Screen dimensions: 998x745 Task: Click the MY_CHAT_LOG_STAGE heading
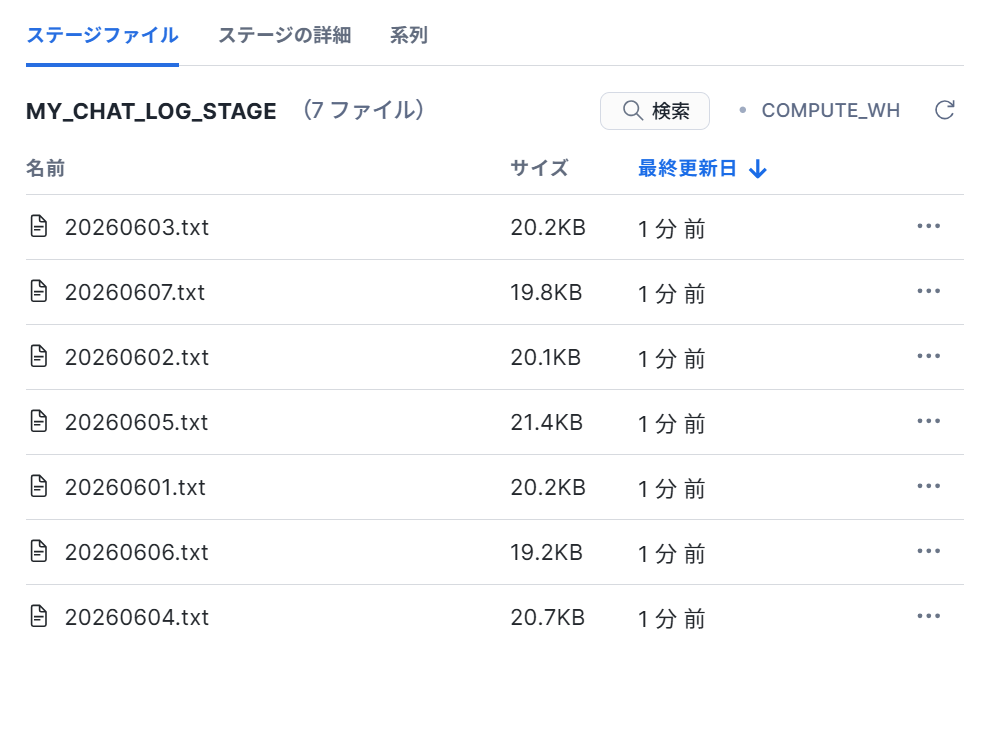click(x=151, y=111)
